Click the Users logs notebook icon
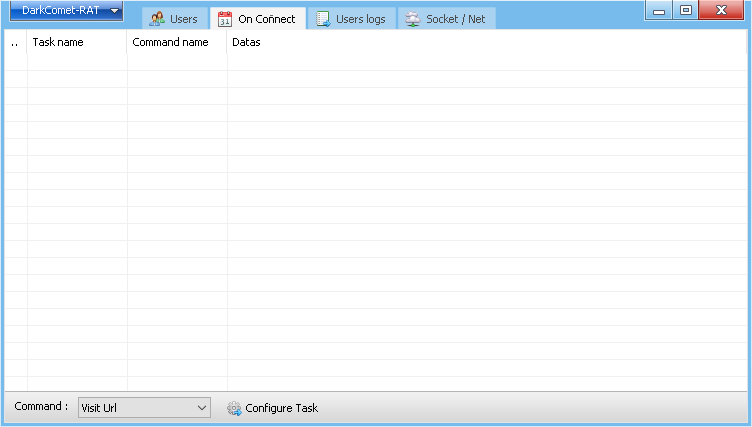The height and width of the screenshot is (427, 752). pos(323,19)
